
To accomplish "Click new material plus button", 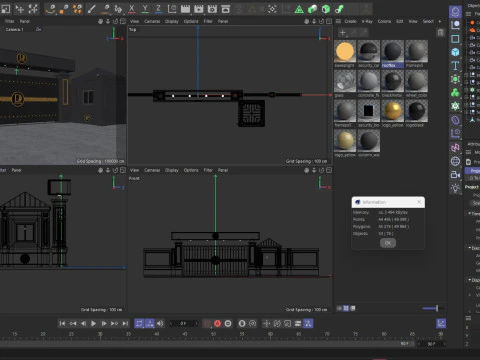I will point(343,33).
